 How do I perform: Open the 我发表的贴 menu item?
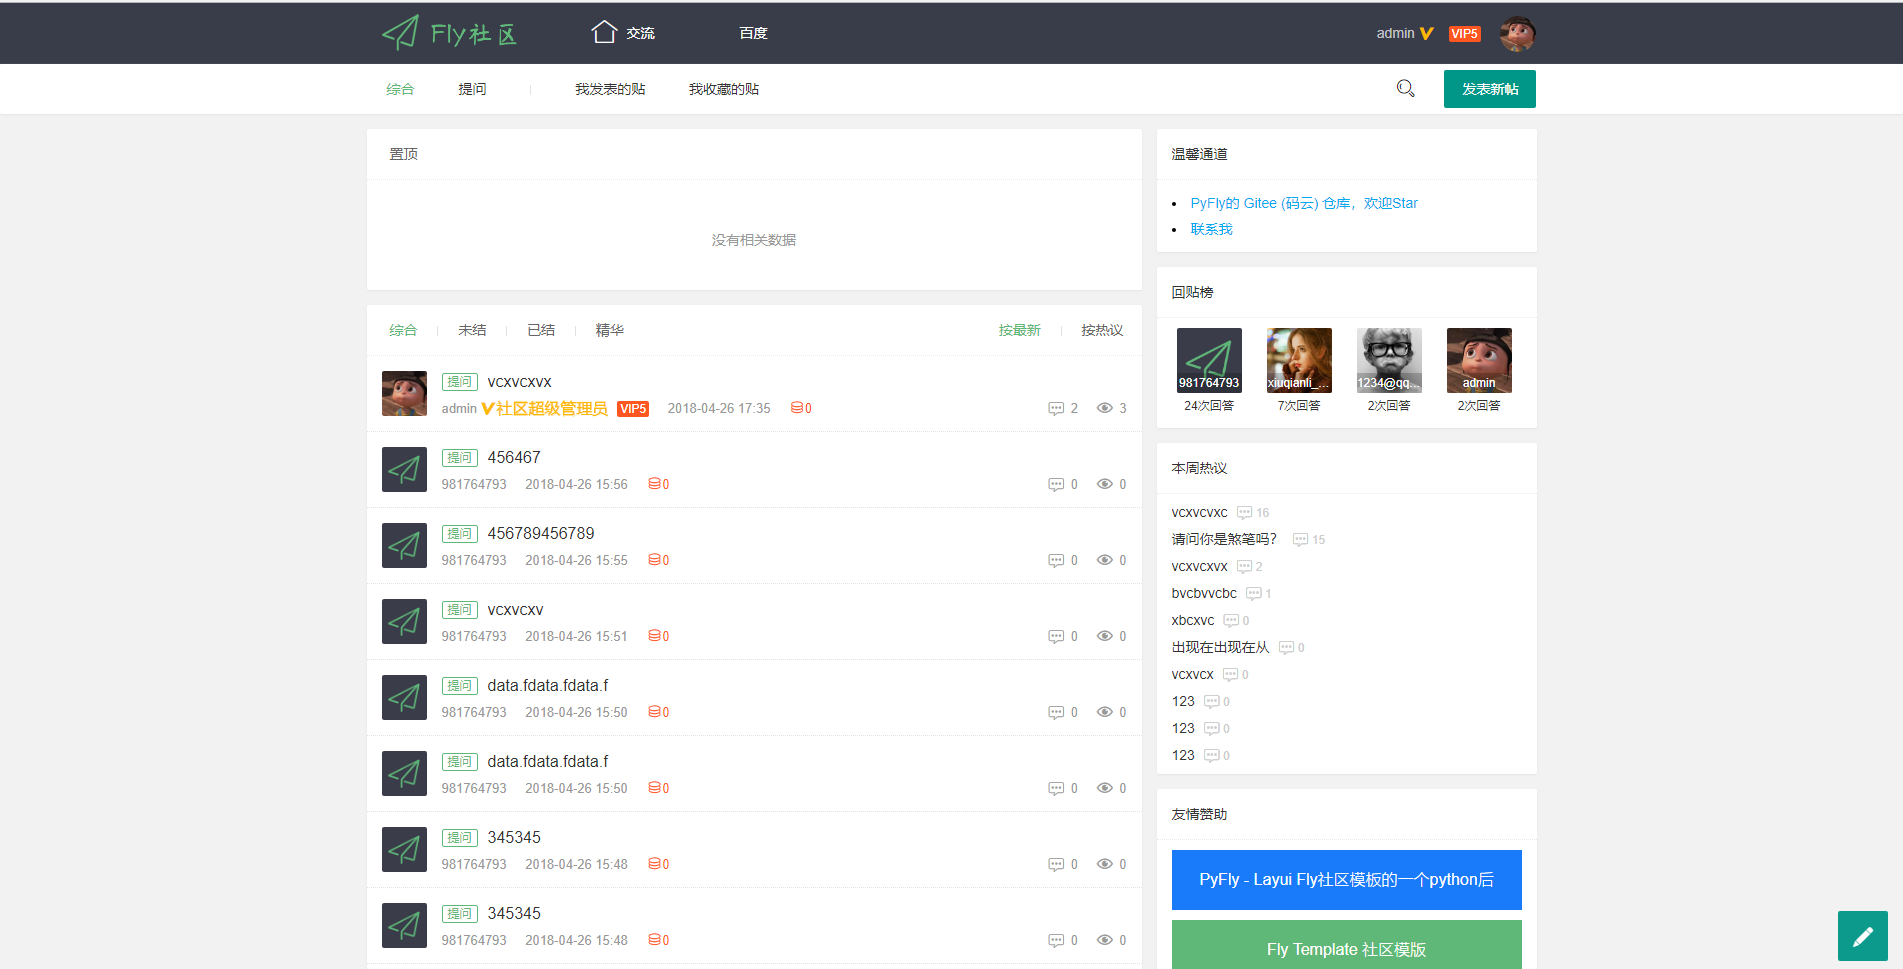tap(610, 89)
